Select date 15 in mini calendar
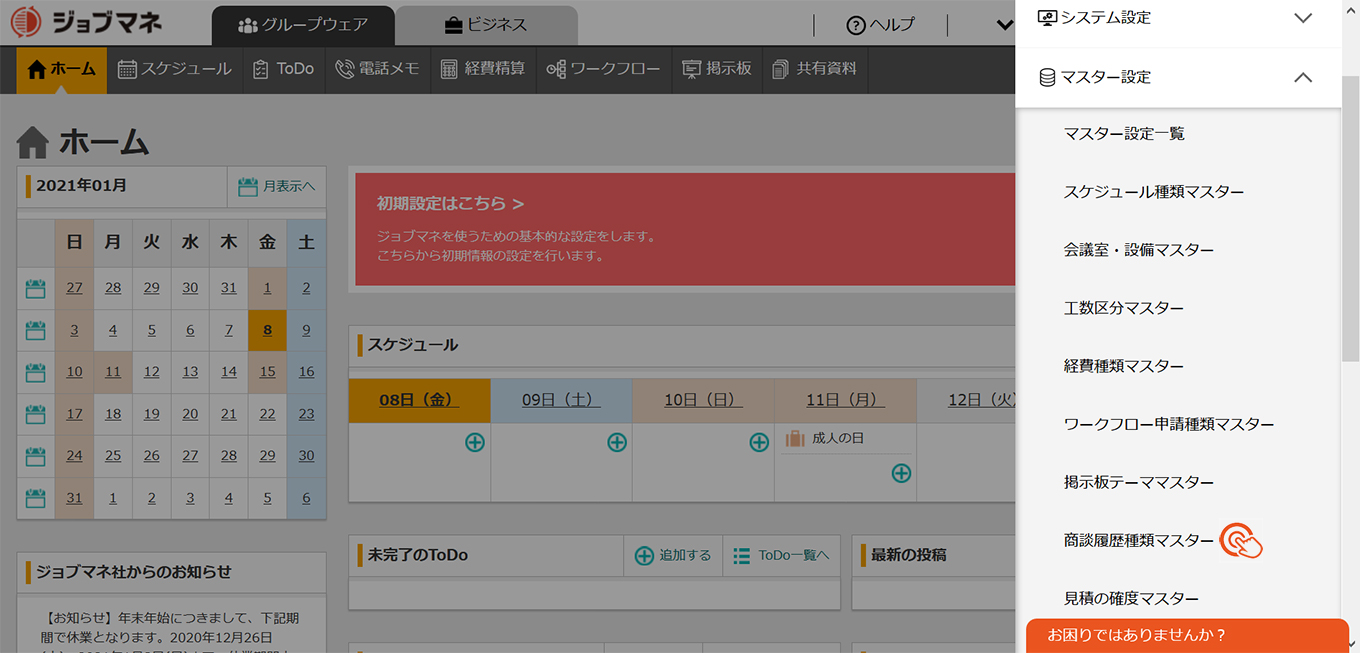Screen dimensions: 1360x653 267,372
